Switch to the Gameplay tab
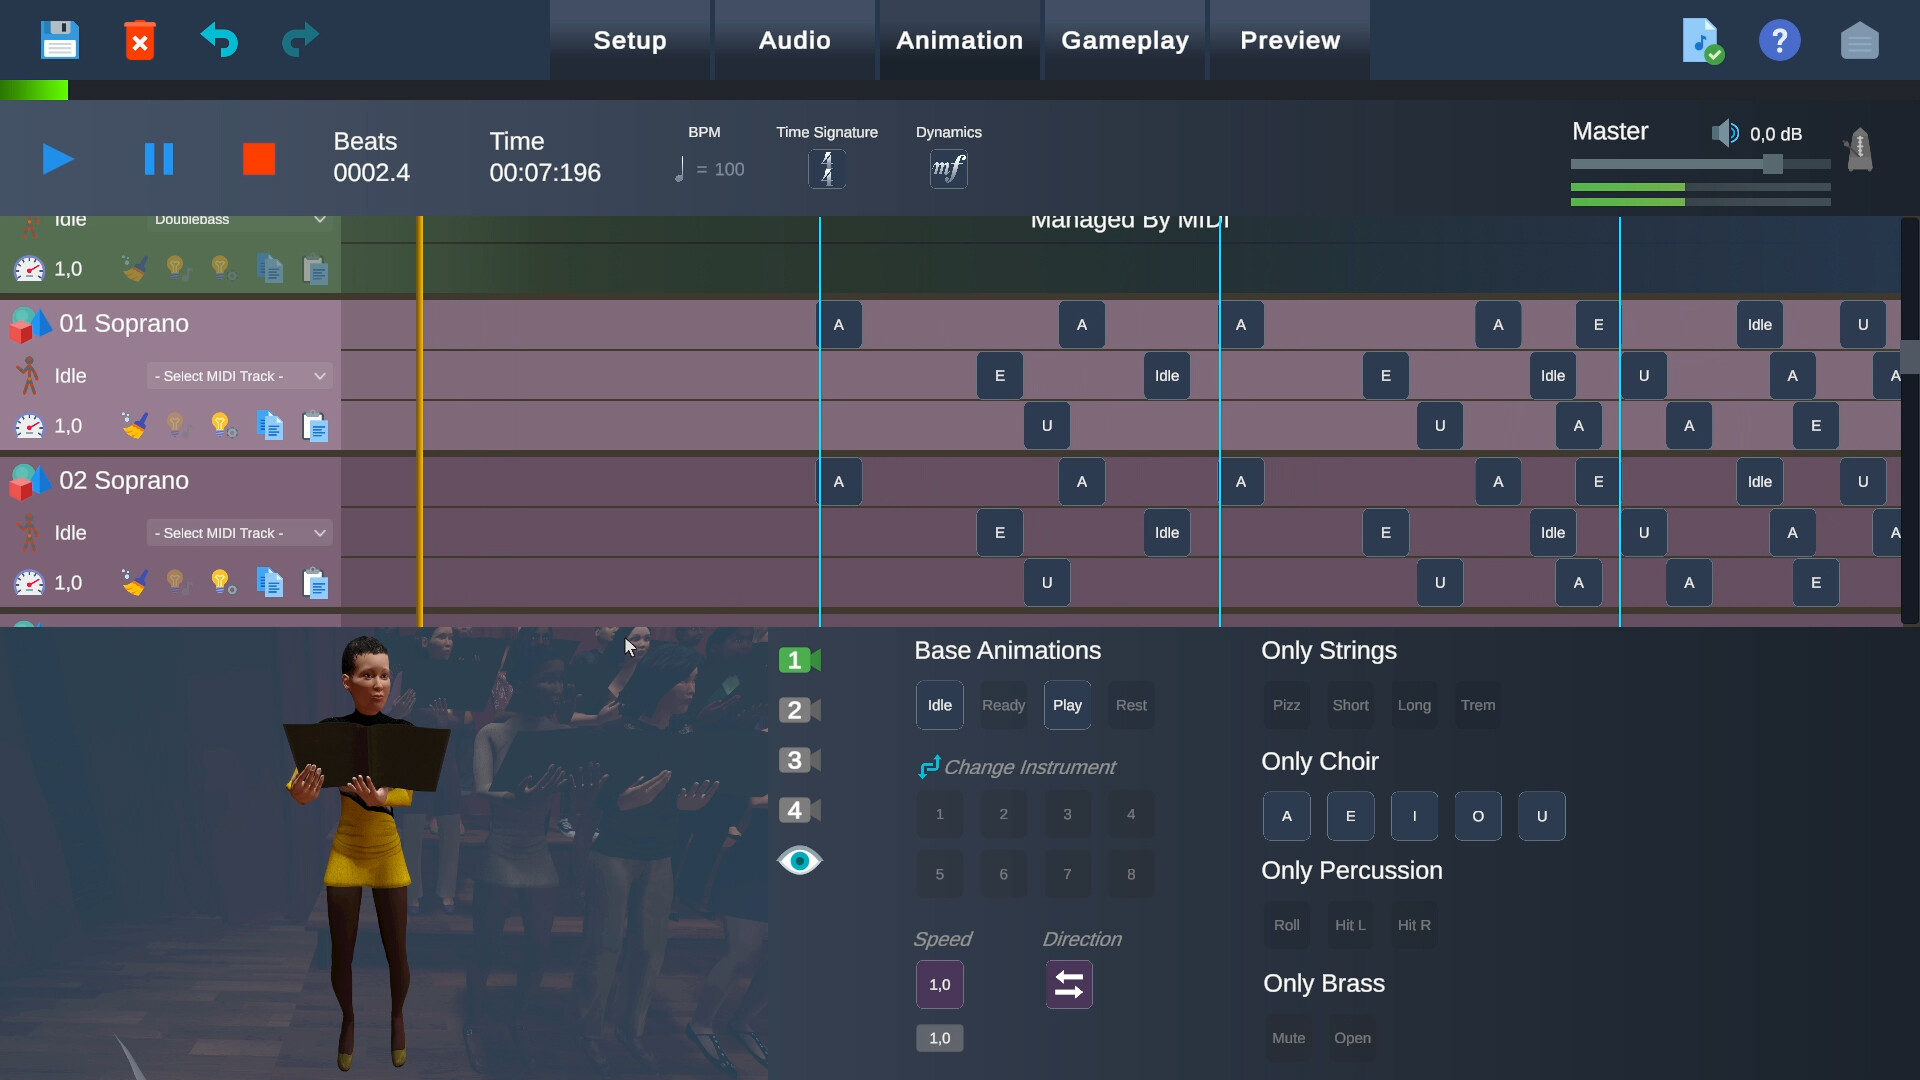 coord(1125,40)
